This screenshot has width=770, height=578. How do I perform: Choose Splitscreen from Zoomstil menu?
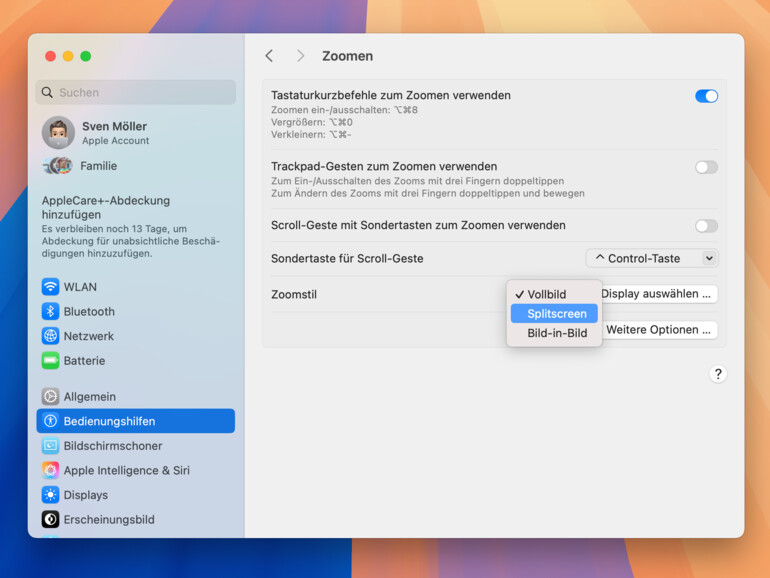(556, 314)
